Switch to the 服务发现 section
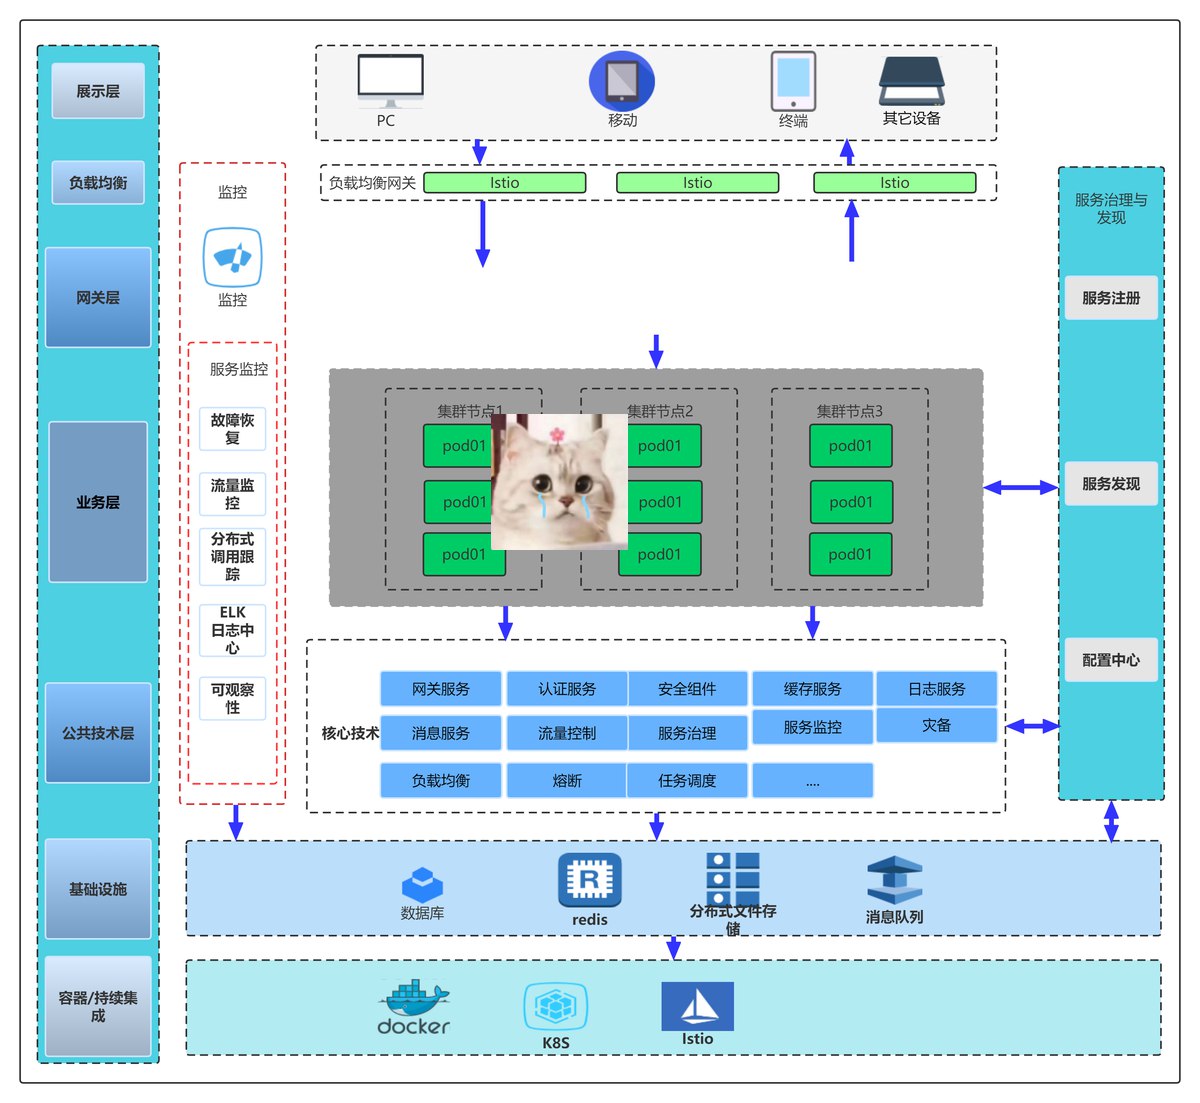This screenshot has width=1200, height=1103. point(1111,484)
